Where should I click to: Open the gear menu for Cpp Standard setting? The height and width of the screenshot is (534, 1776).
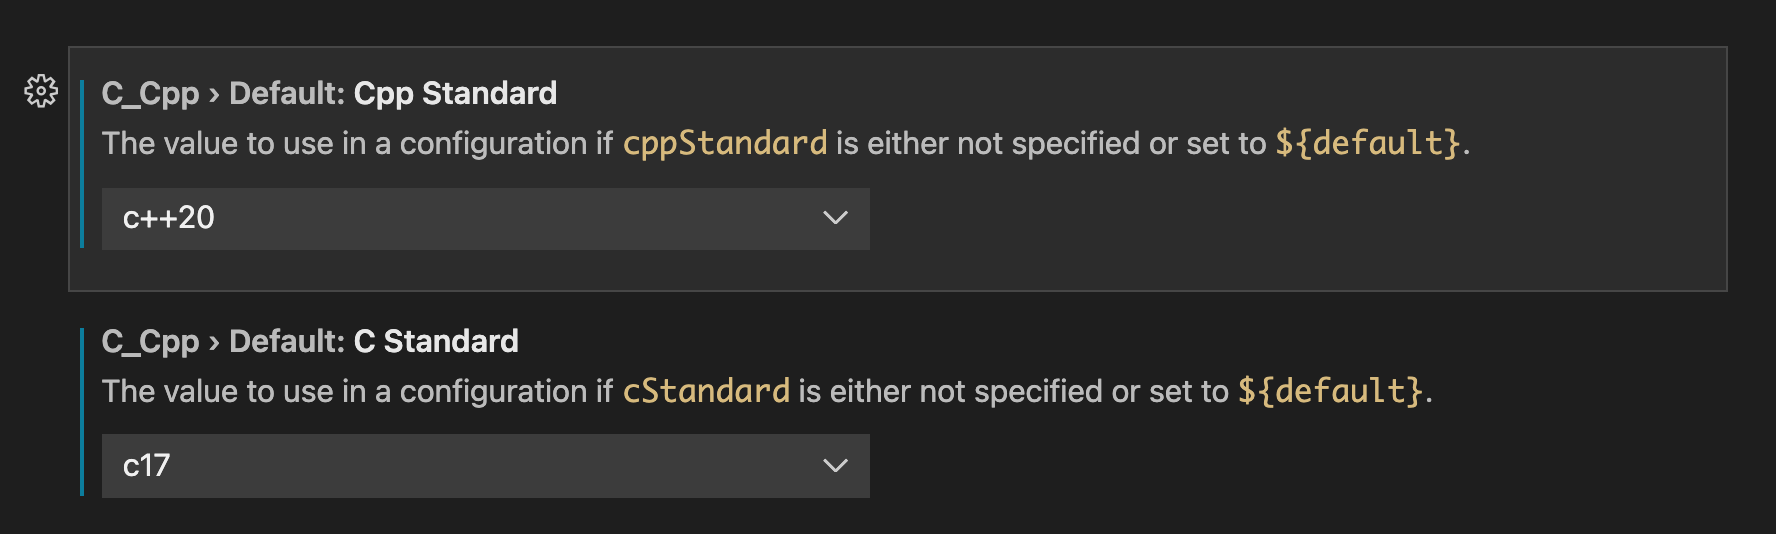[x=41, y=91]
